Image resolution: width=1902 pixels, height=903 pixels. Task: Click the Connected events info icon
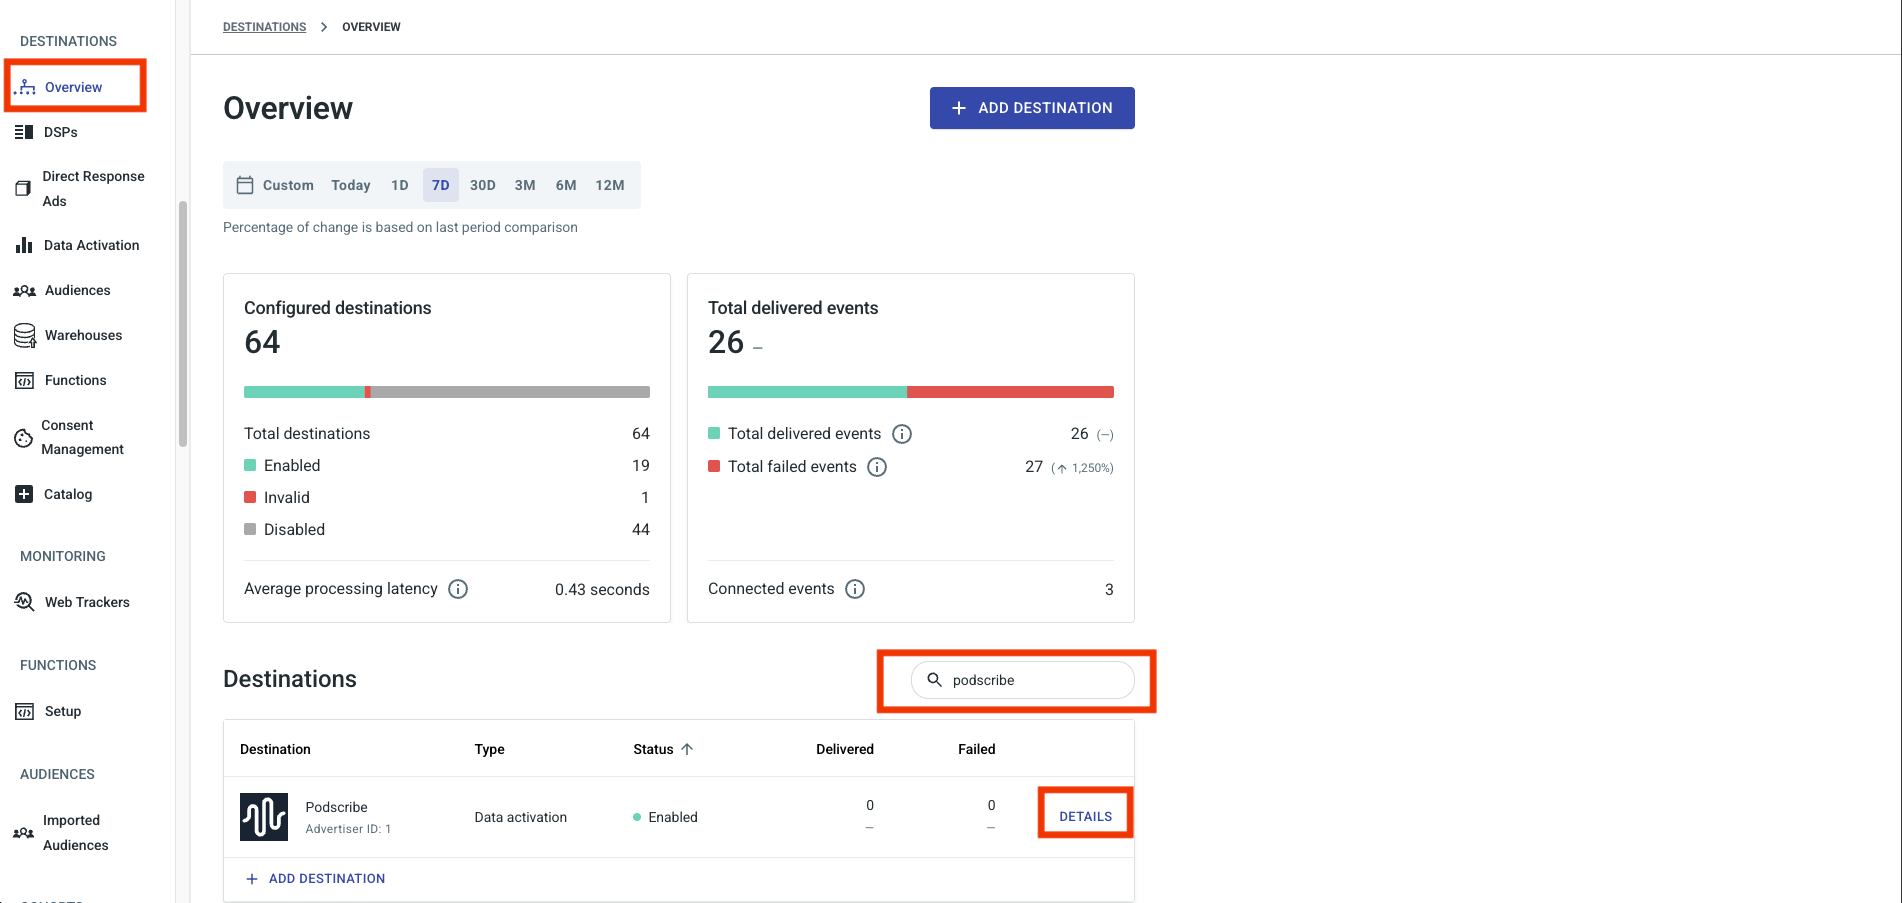click(855, 589)
